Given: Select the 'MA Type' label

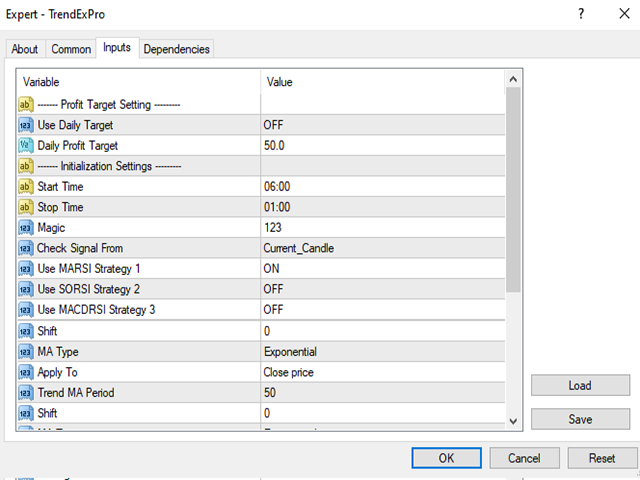Looking at the screenshot, I should coord(58,352).
